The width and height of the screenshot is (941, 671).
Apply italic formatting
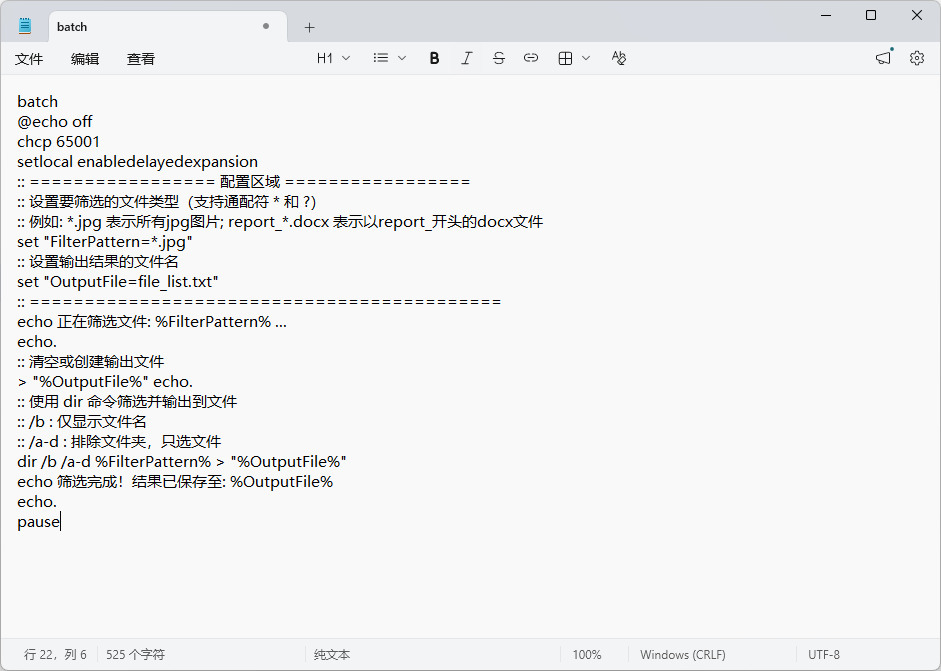pos(466,58)
